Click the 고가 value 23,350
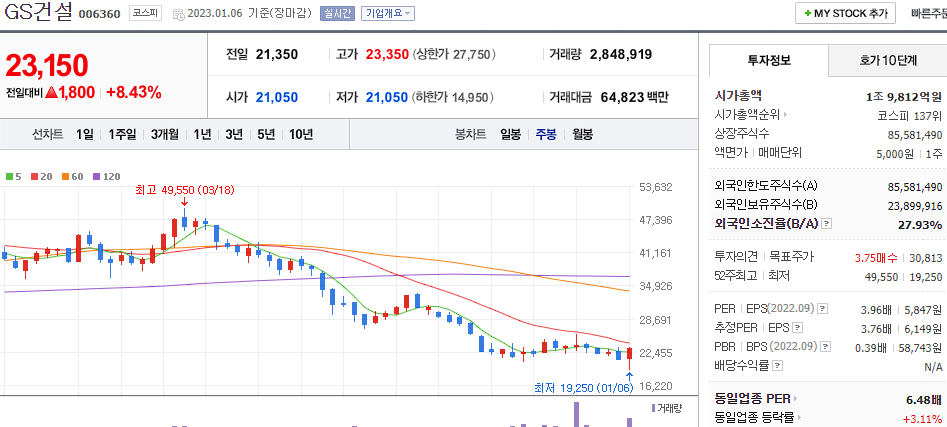The height and width of the screenshot is (427, 947). tap(388, 54)
